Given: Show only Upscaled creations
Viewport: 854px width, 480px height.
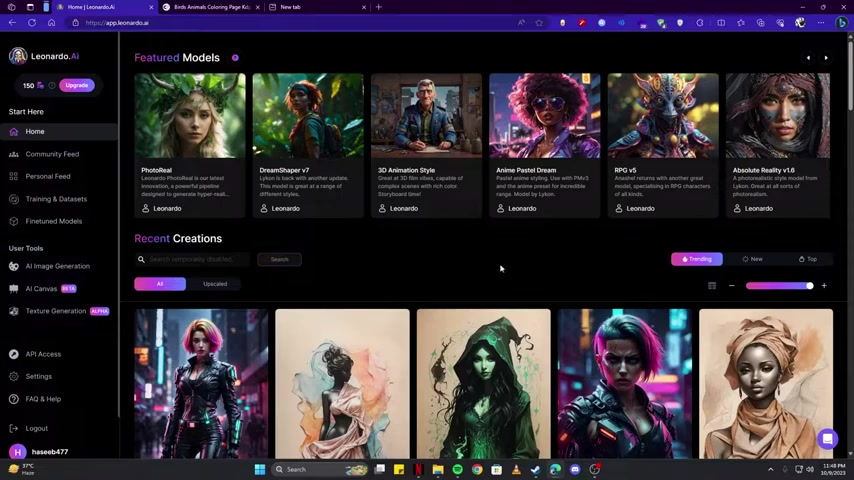Looking at the screenshot, I should [x=215, y=284].
